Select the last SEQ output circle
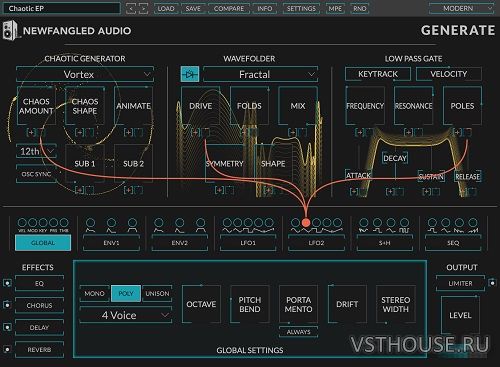This screenshot has width=500, height=367. tap(473, 222)
